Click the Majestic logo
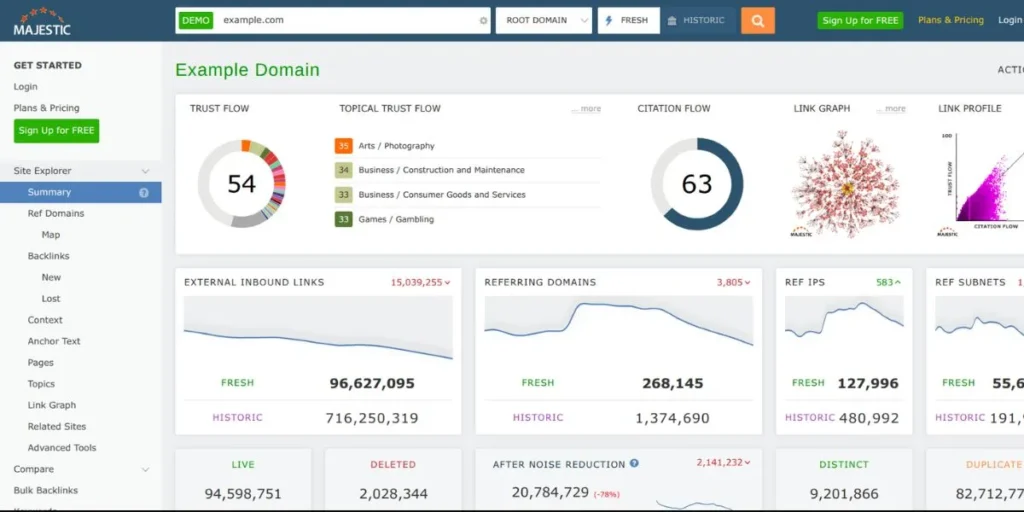Image resolution: width=1024 pixels, height=512 pixels. 42,22
